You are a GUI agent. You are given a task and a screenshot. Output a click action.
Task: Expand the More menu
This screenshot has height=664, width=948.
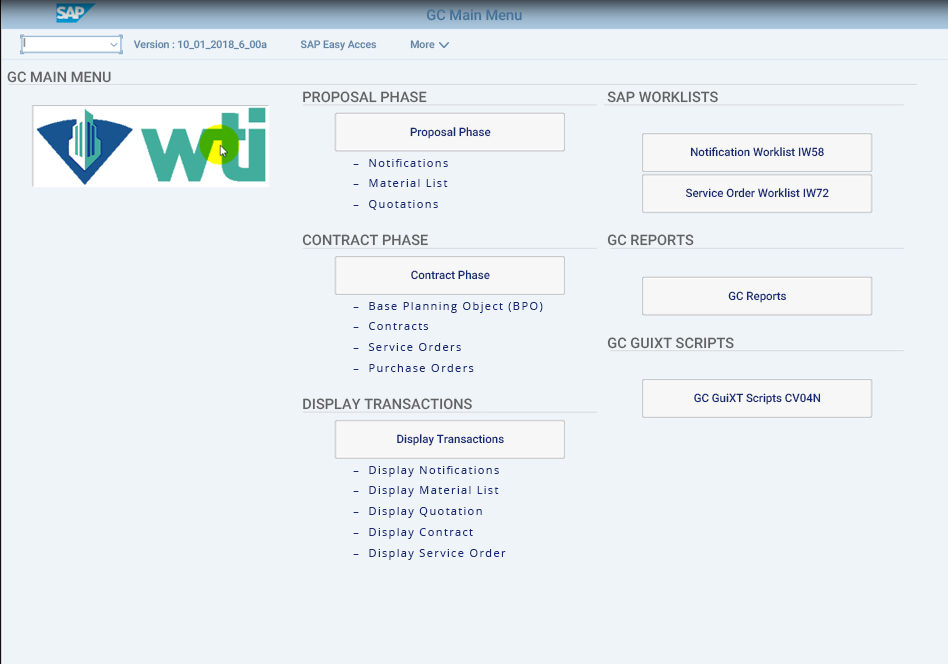click(x=429, y=45)
